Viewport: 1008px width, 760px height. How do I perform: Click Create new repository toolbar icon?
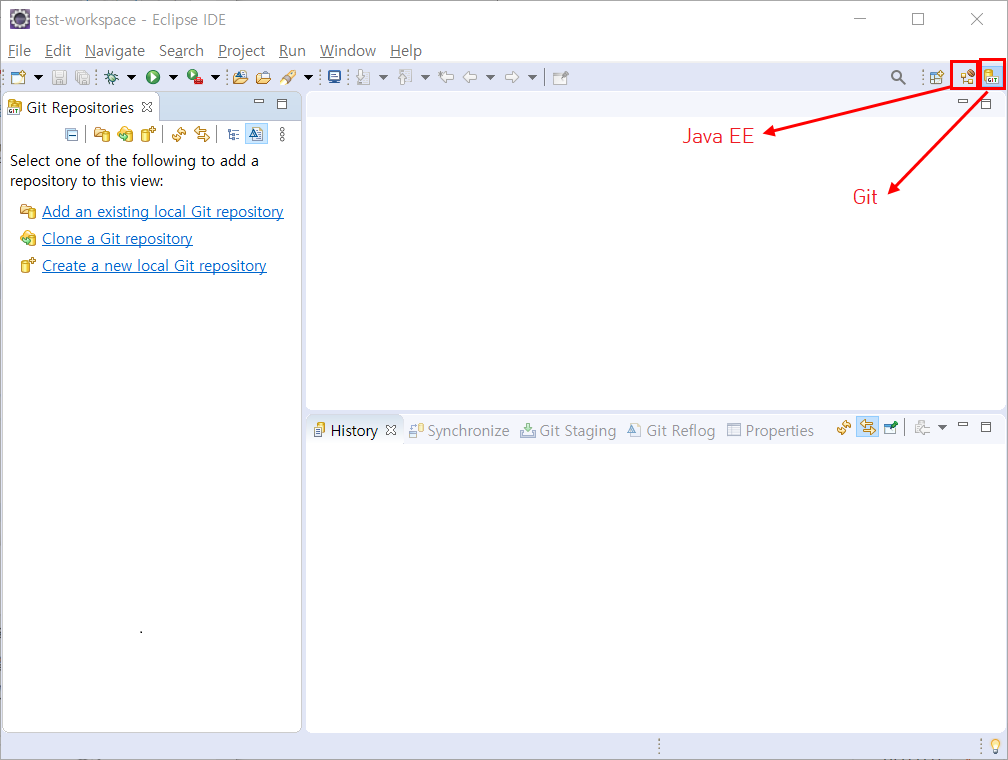(148, 134)
